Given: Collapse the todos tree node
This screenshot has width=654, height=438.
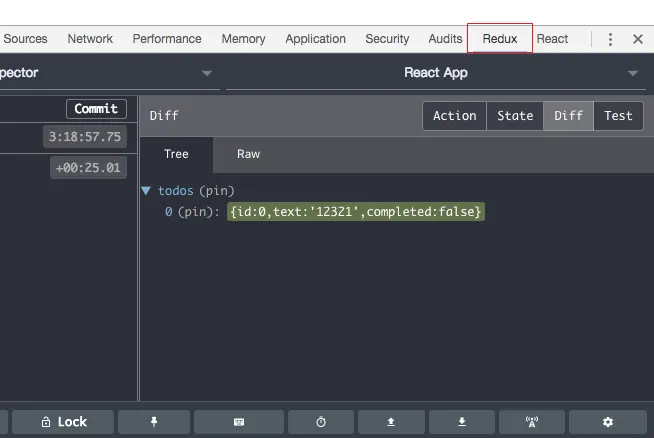Looking at the screenshot, I should (146, 191).
